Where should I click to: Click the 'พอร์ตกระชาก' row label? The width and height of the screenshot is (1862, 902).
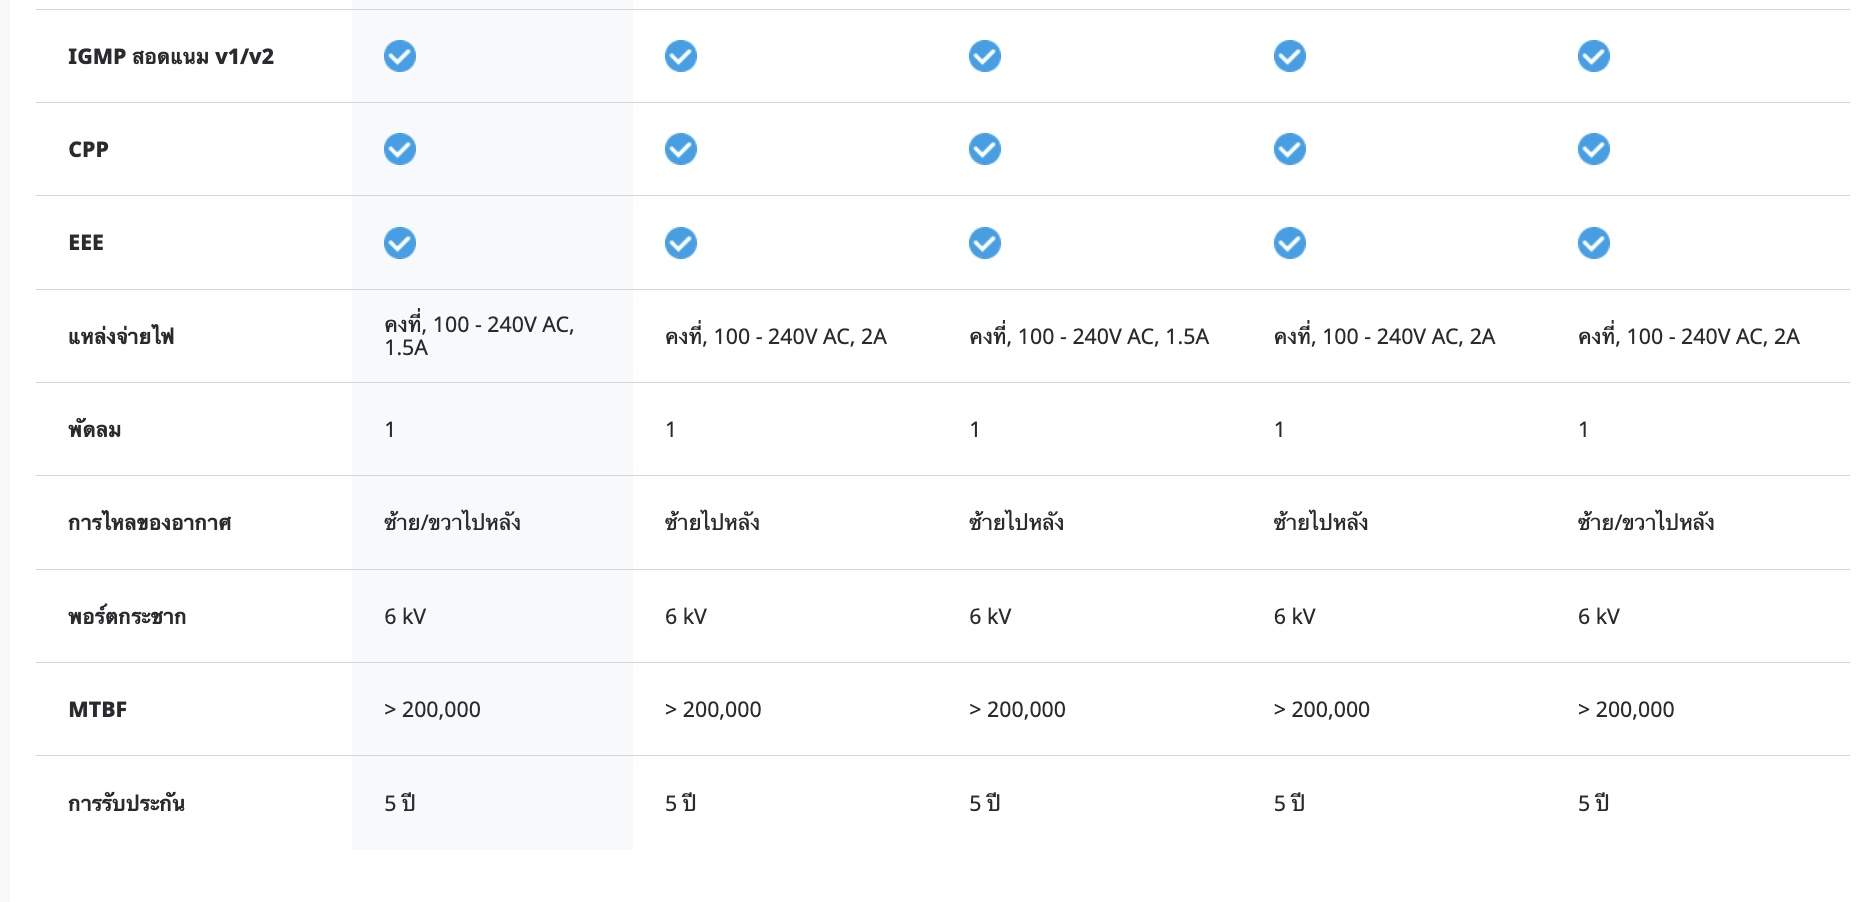[127, 617]
